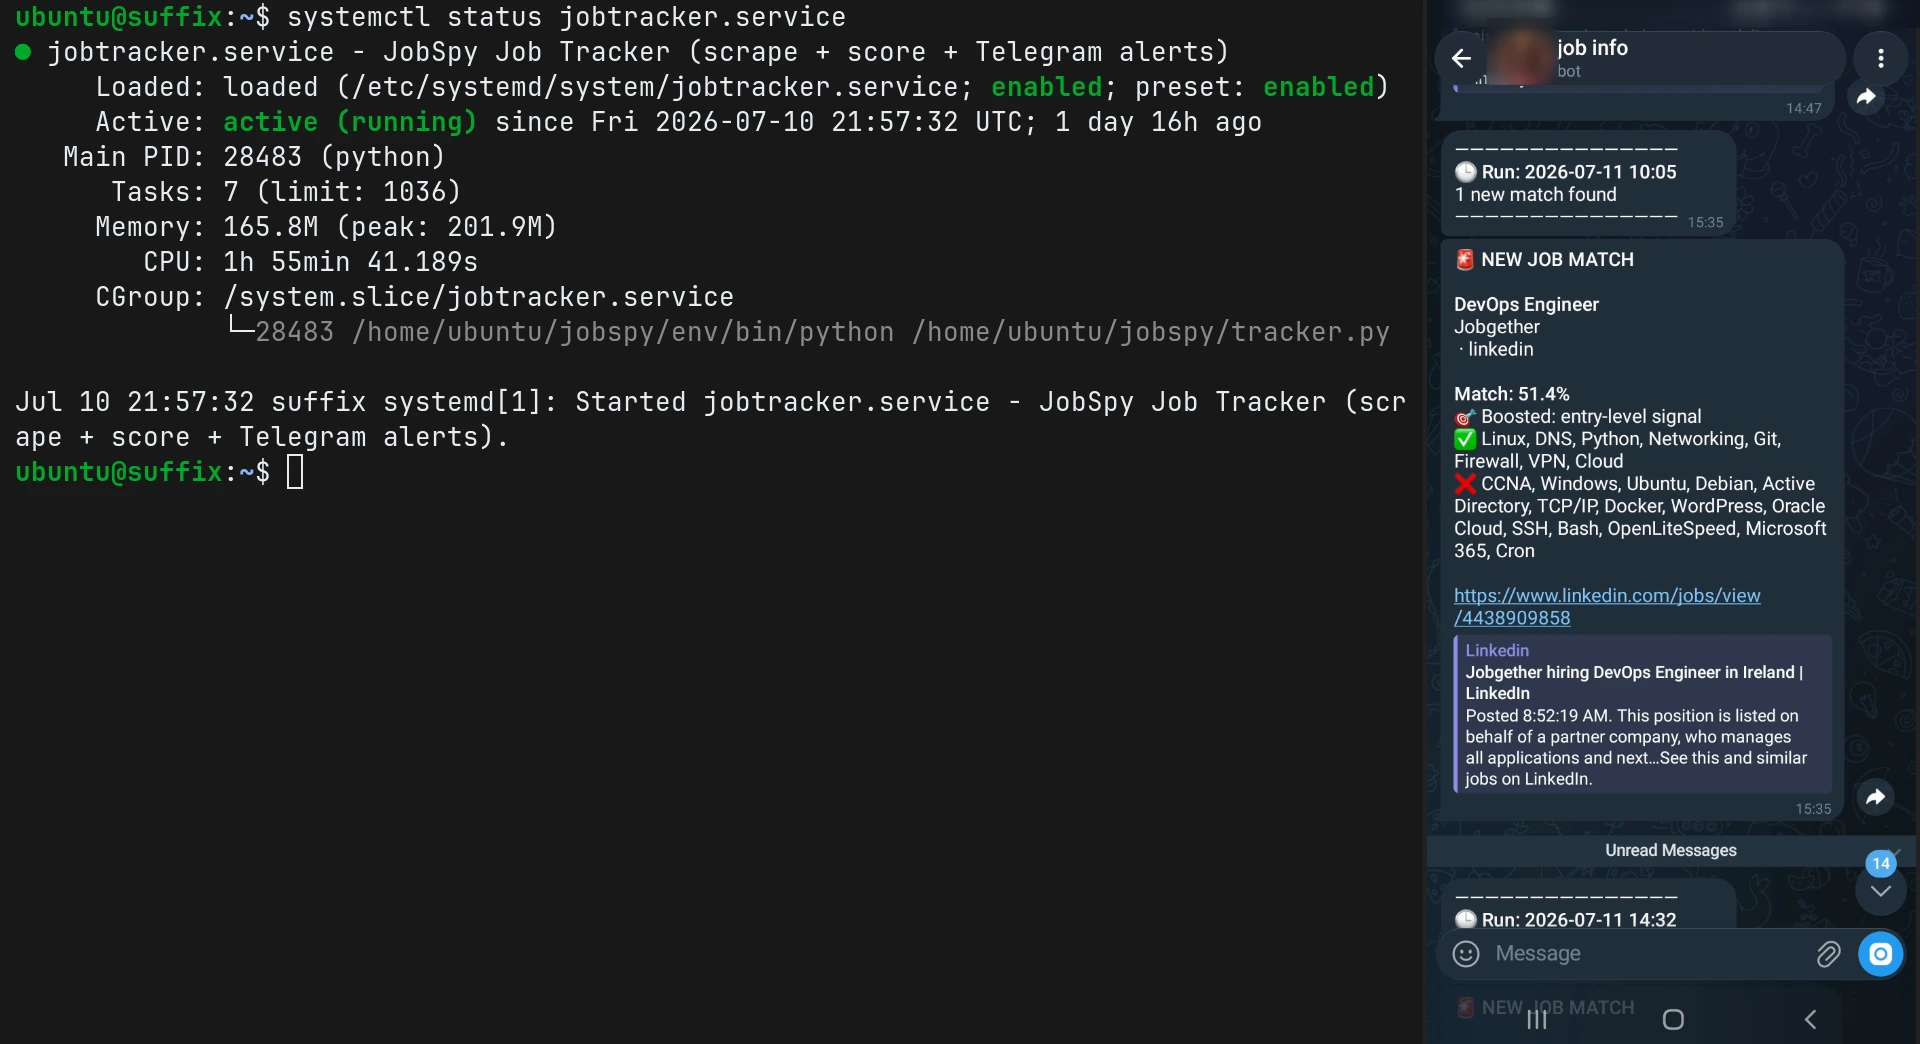Click the systemctl status command text
This screenshot has width=1920, height=1044.
(566, 17)
